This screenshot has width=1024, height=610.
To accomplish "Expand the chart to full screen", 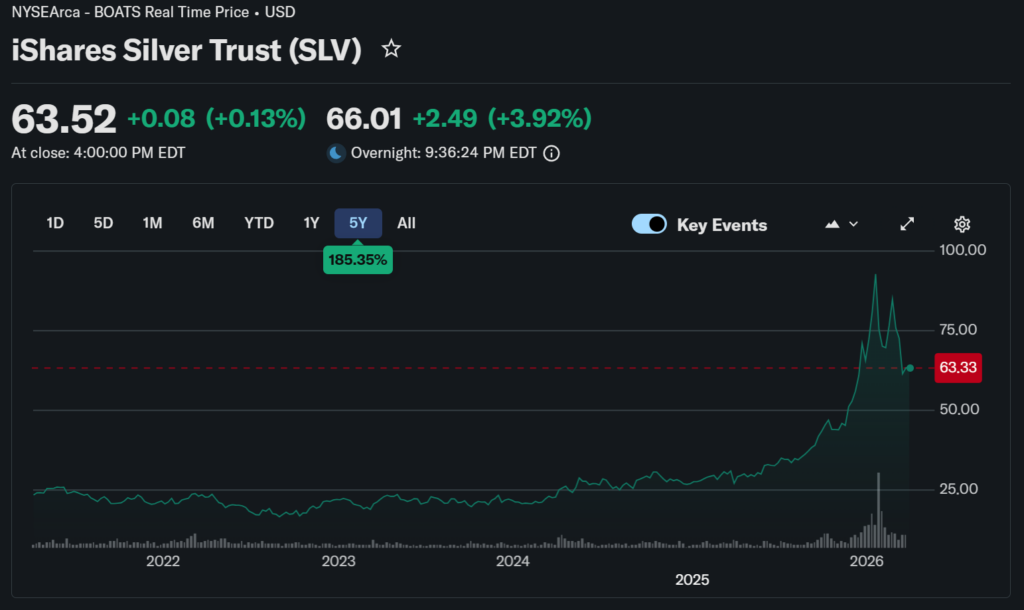I will (907, 224).
